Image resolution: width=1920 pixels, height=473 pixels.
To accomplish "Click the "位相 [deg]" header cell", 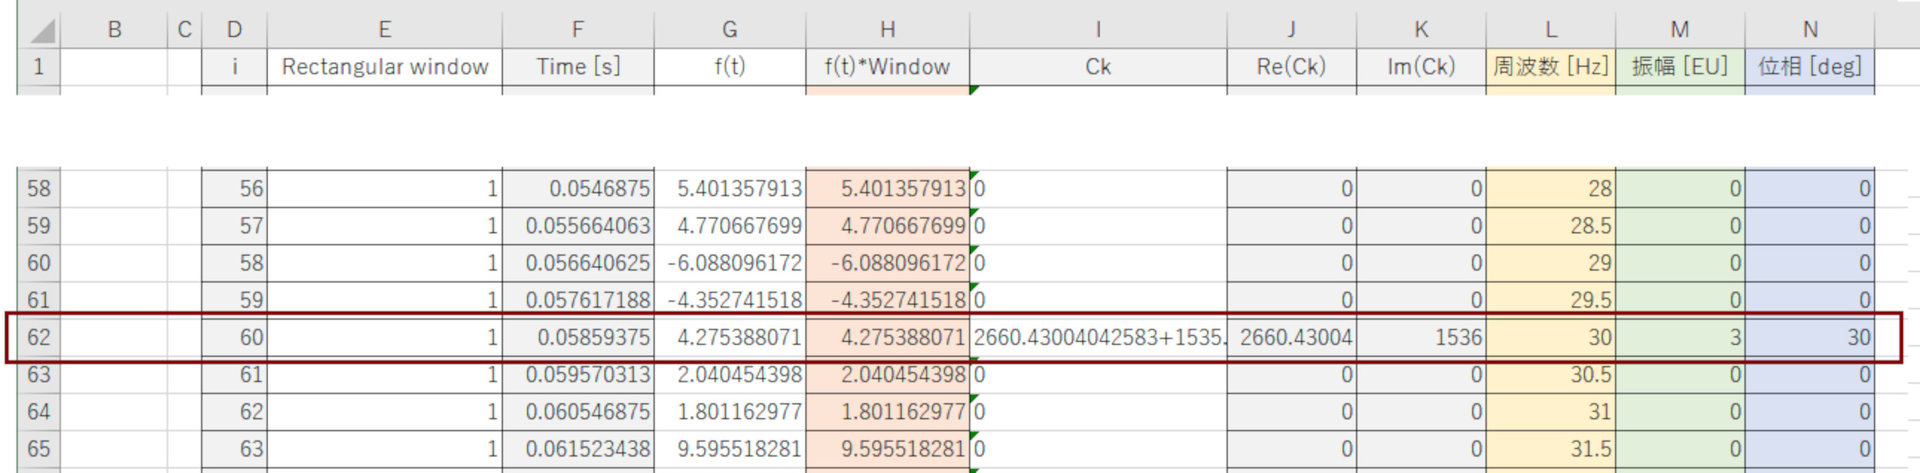I will click(1809, 67).
